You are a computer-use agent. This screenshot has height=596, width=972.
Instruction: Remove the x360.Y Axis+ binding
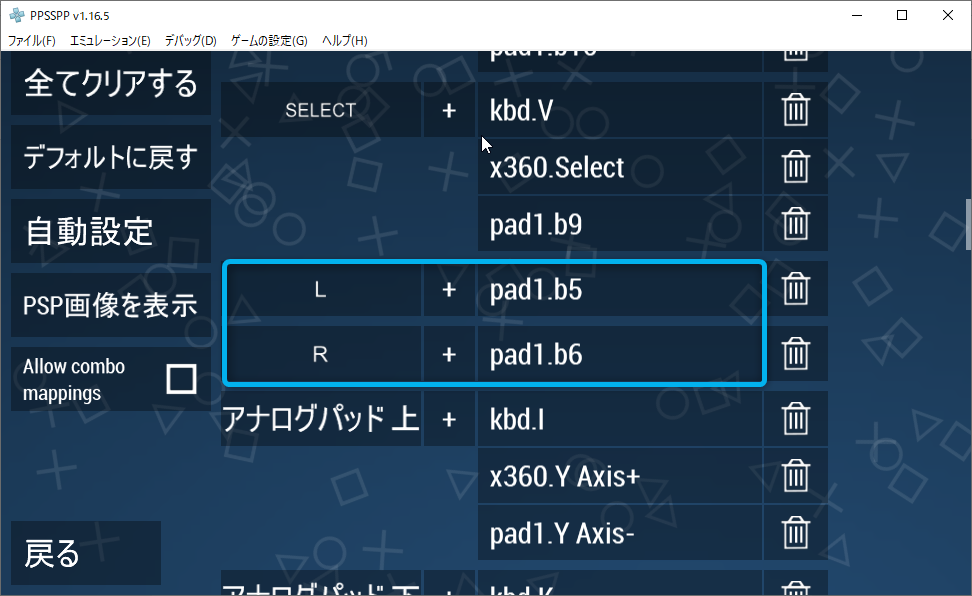(x=795, y=475)
